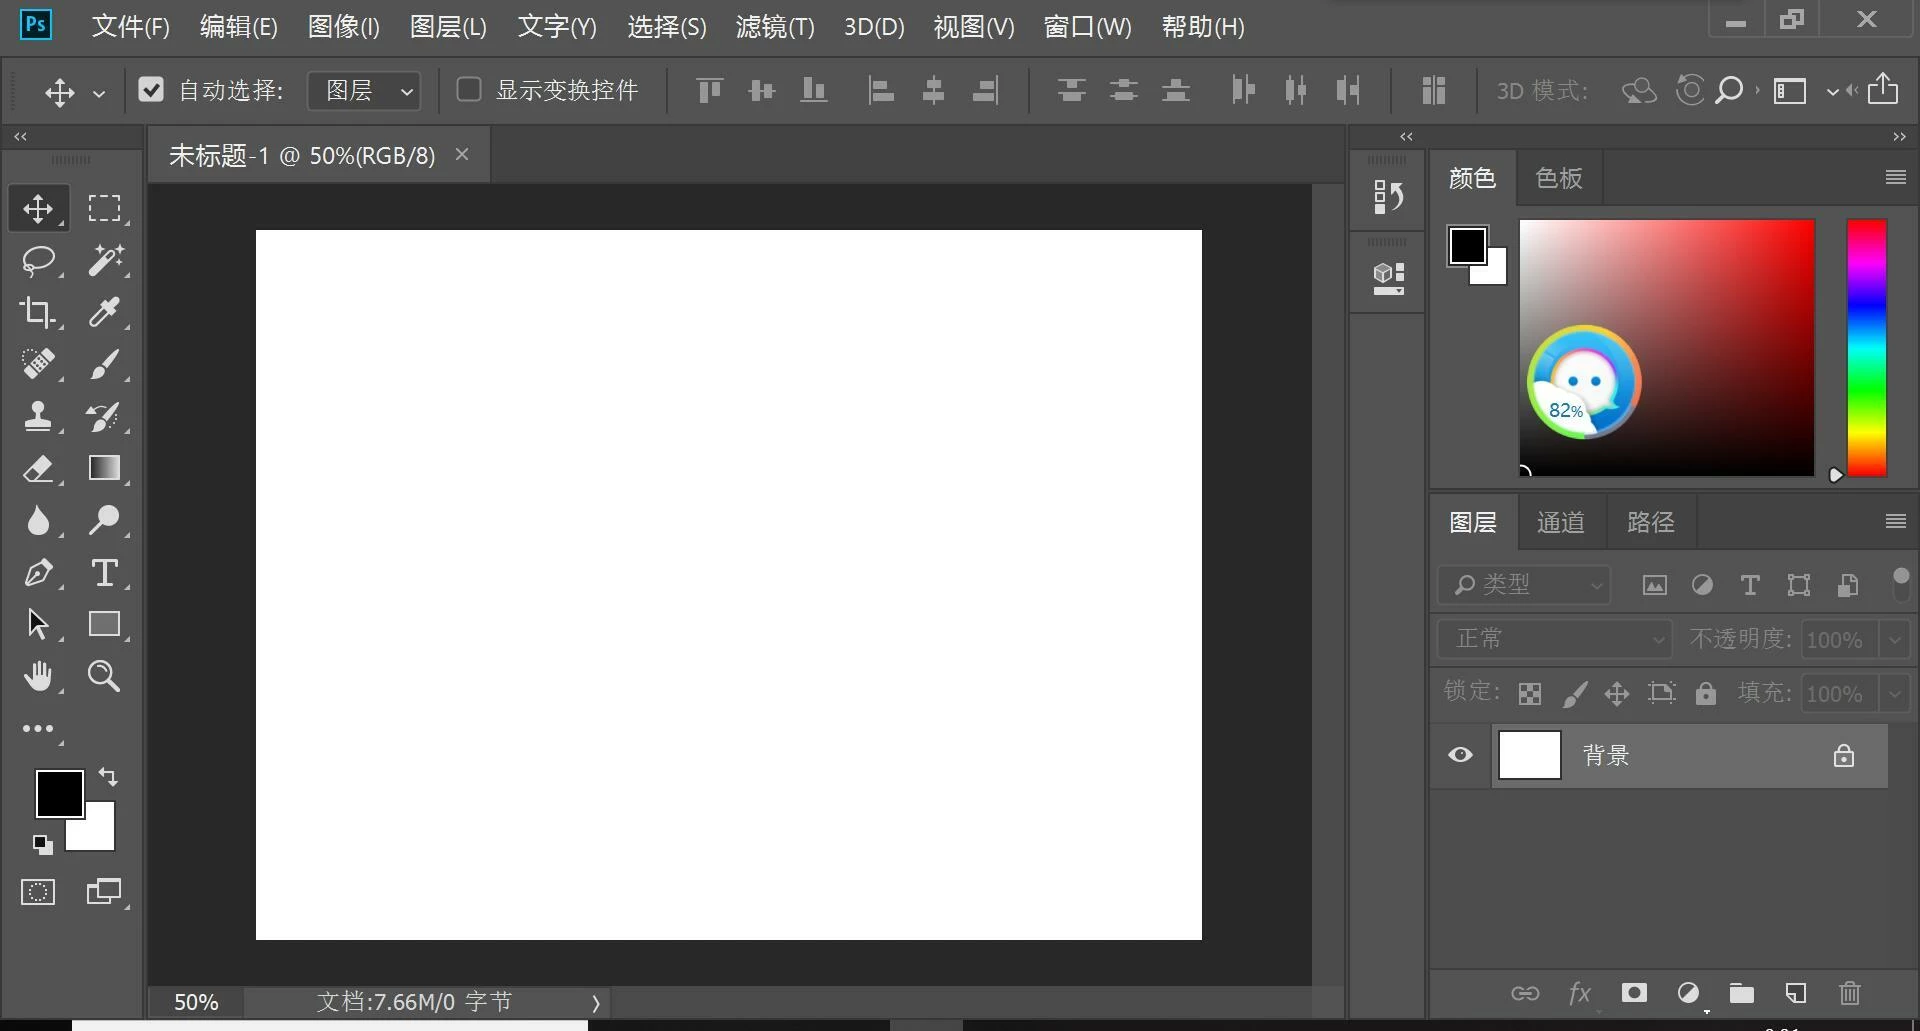This screenshot has height=1031, width=1920.
Task: Select the Dodge tool
Action: (104, 520)
